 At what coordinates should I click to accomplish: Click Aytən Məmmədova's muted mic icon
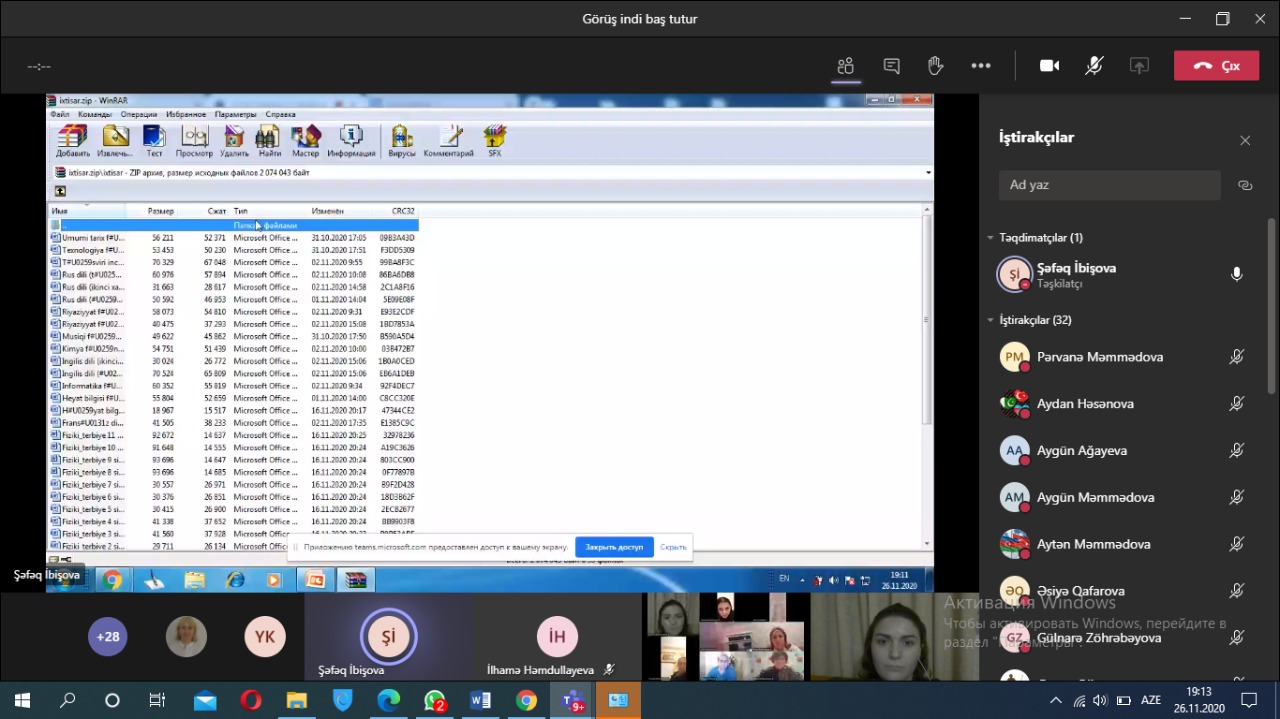point(1237,544)
